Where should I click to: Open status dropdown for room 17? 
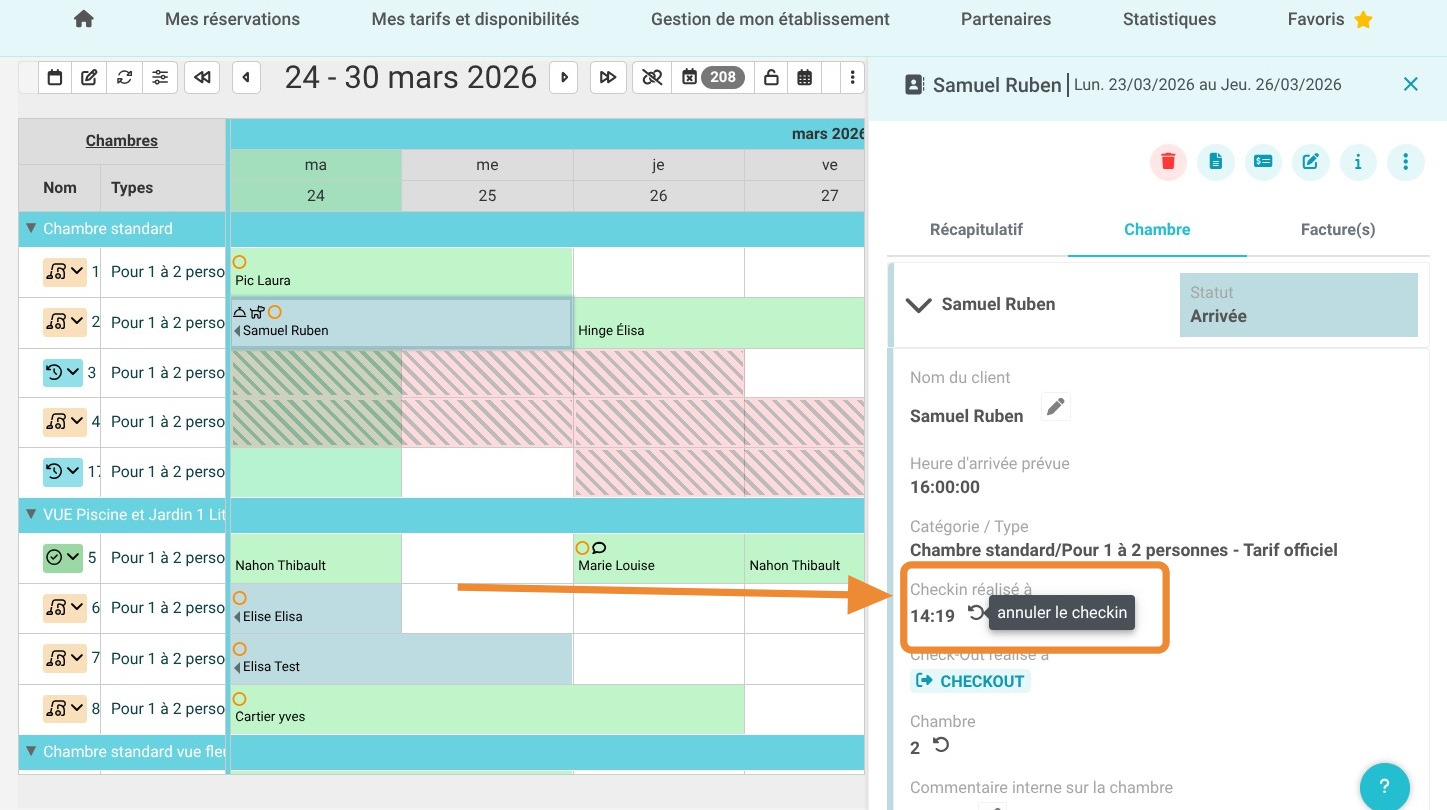(63, 471)
